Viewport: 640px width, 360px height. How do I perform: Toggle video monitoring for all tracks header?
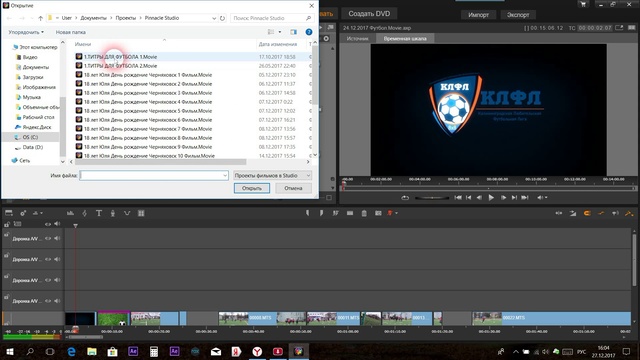(48, 224)
